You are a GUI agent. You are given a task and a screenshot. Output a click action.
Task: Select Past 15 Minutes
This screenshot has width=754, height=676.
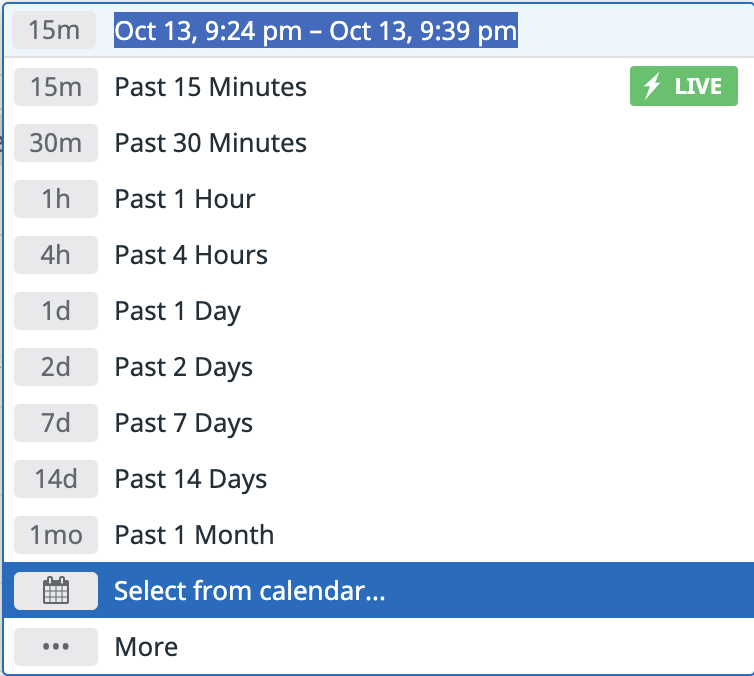tap(378, 87)
